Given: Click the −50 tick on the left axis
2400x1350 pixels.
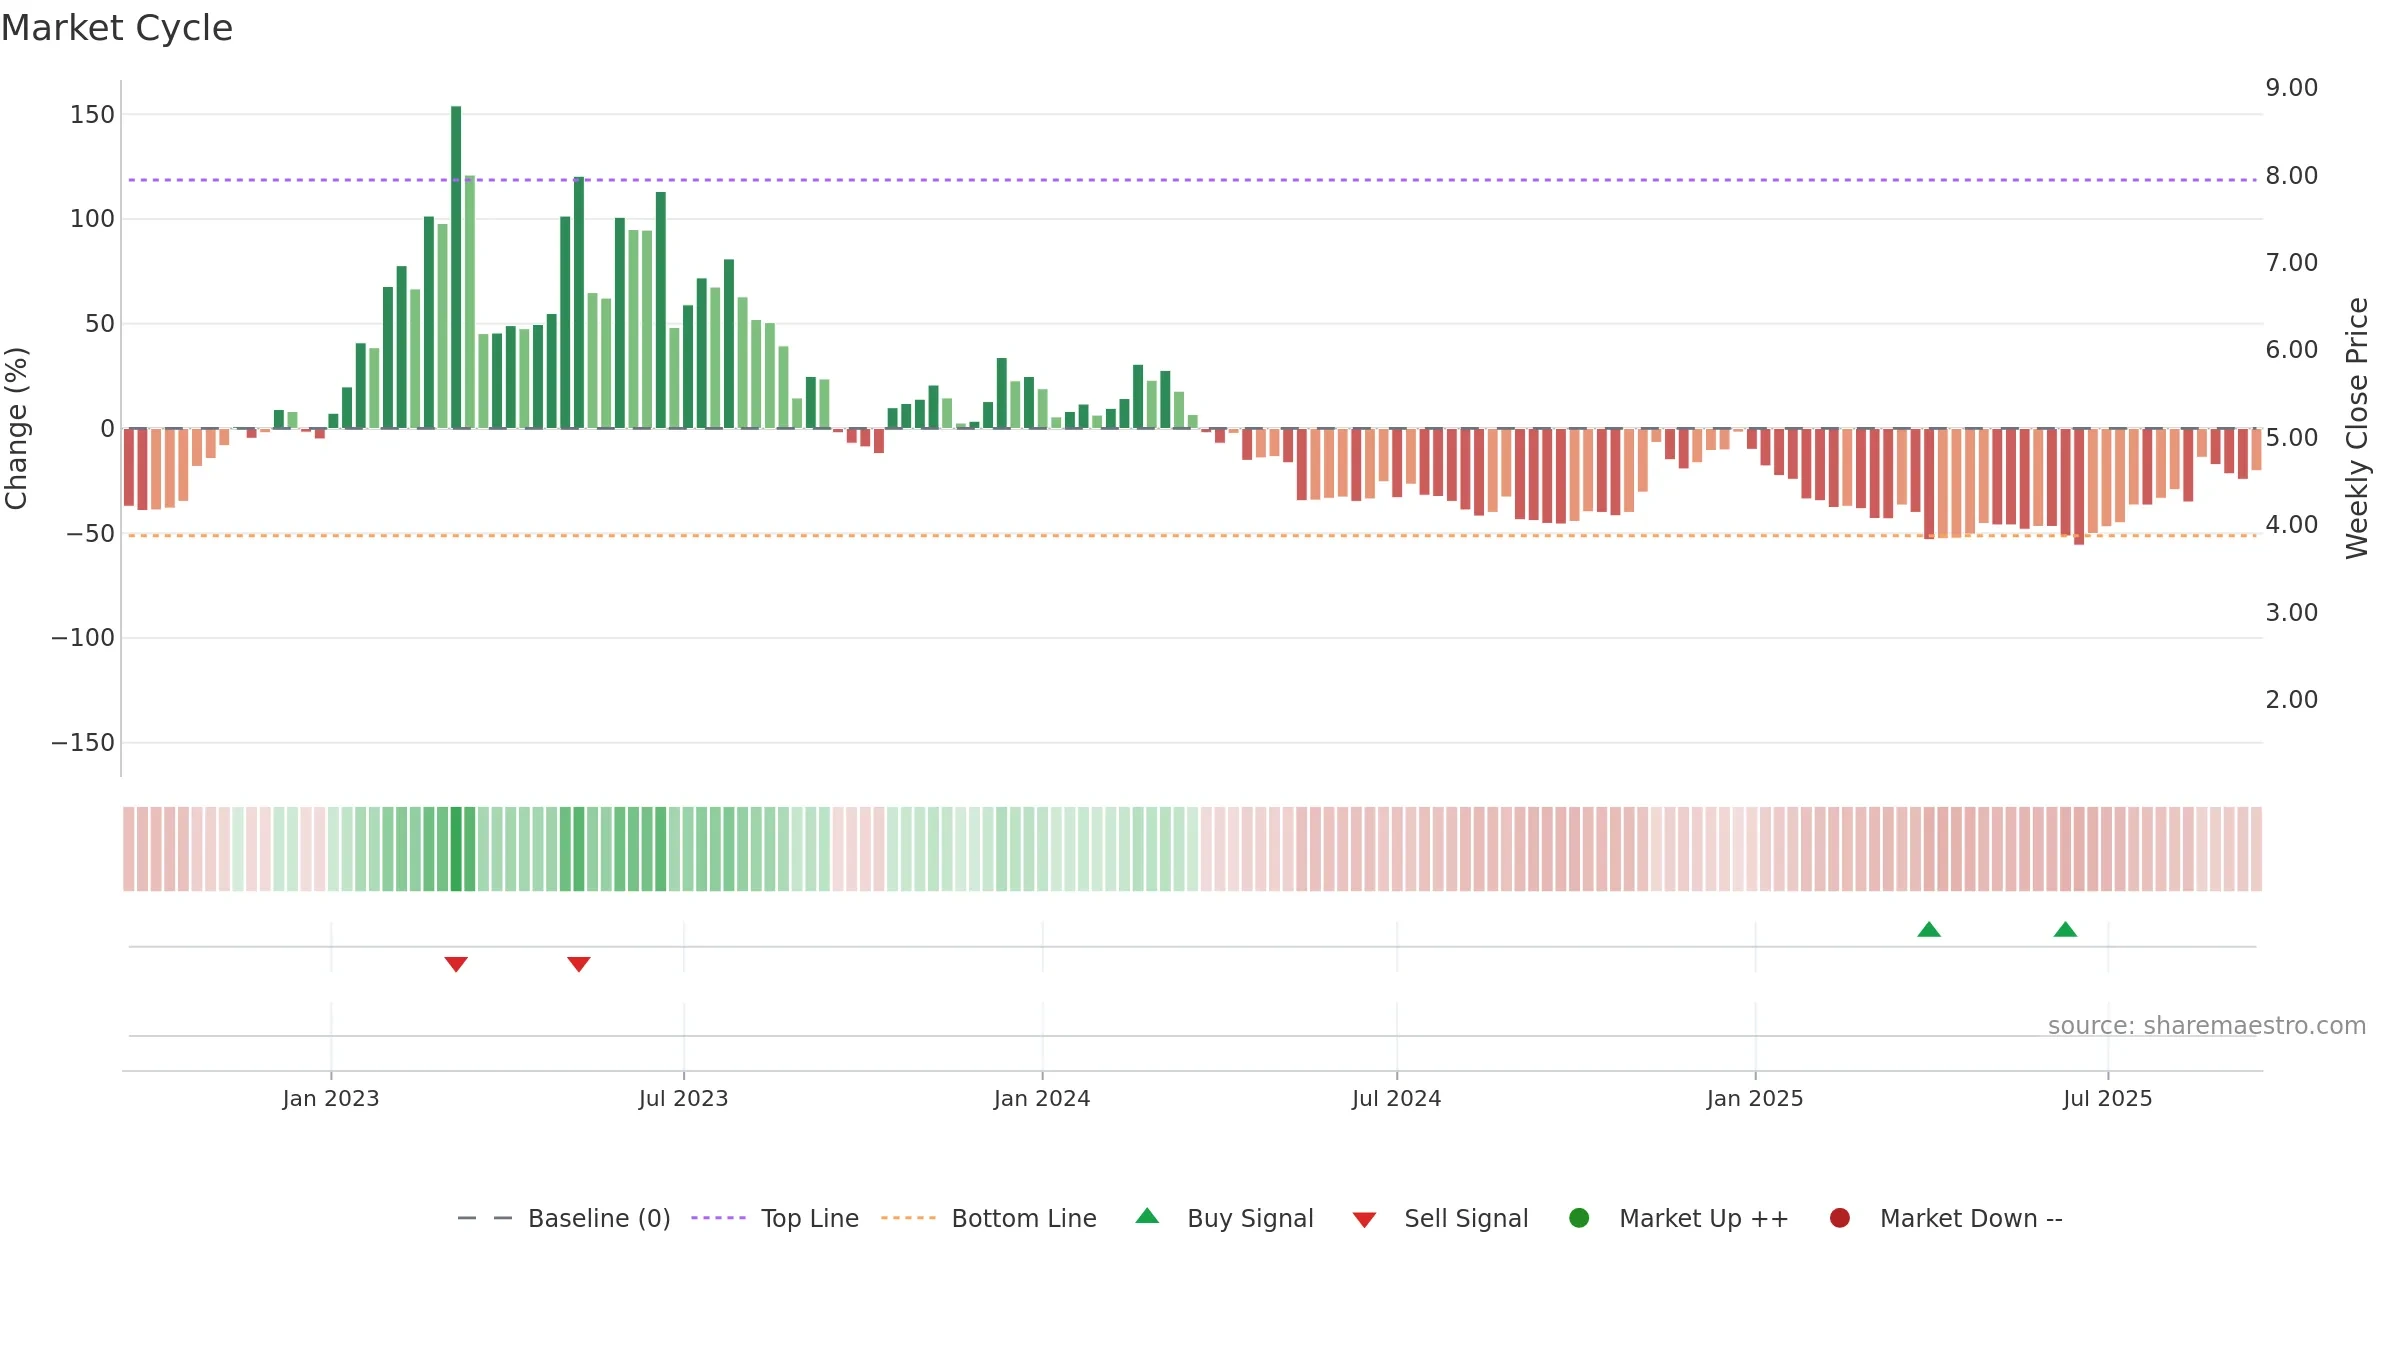Looking at the screenshot, I should (x=91, y=533).
